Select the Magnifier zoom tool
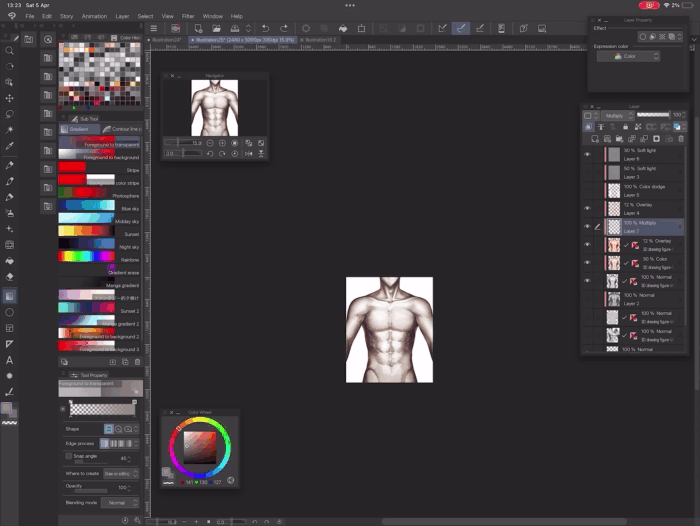The height and width of the screenshot is (526, 700). click(10, 50)
